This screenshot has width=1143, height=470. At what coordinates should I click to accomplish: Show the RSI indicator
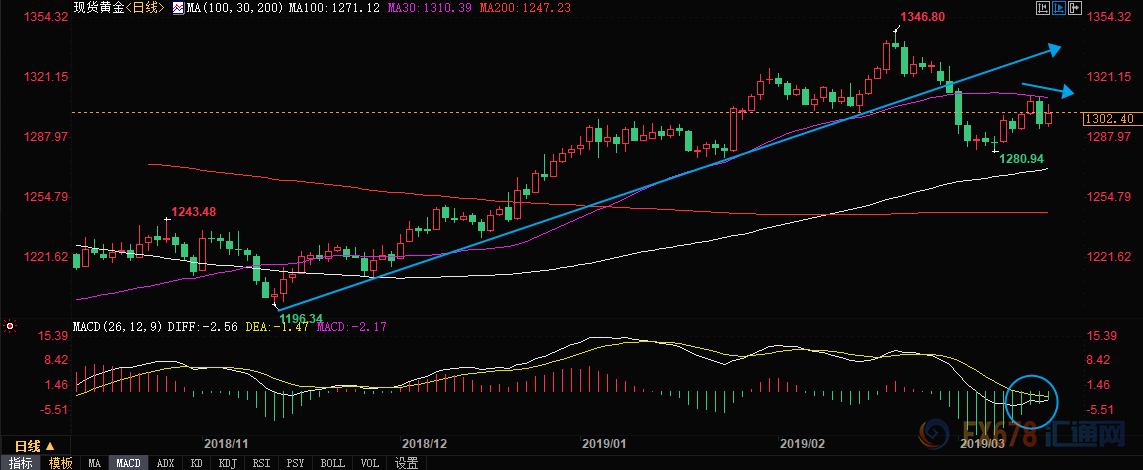(x=261, y=463)
